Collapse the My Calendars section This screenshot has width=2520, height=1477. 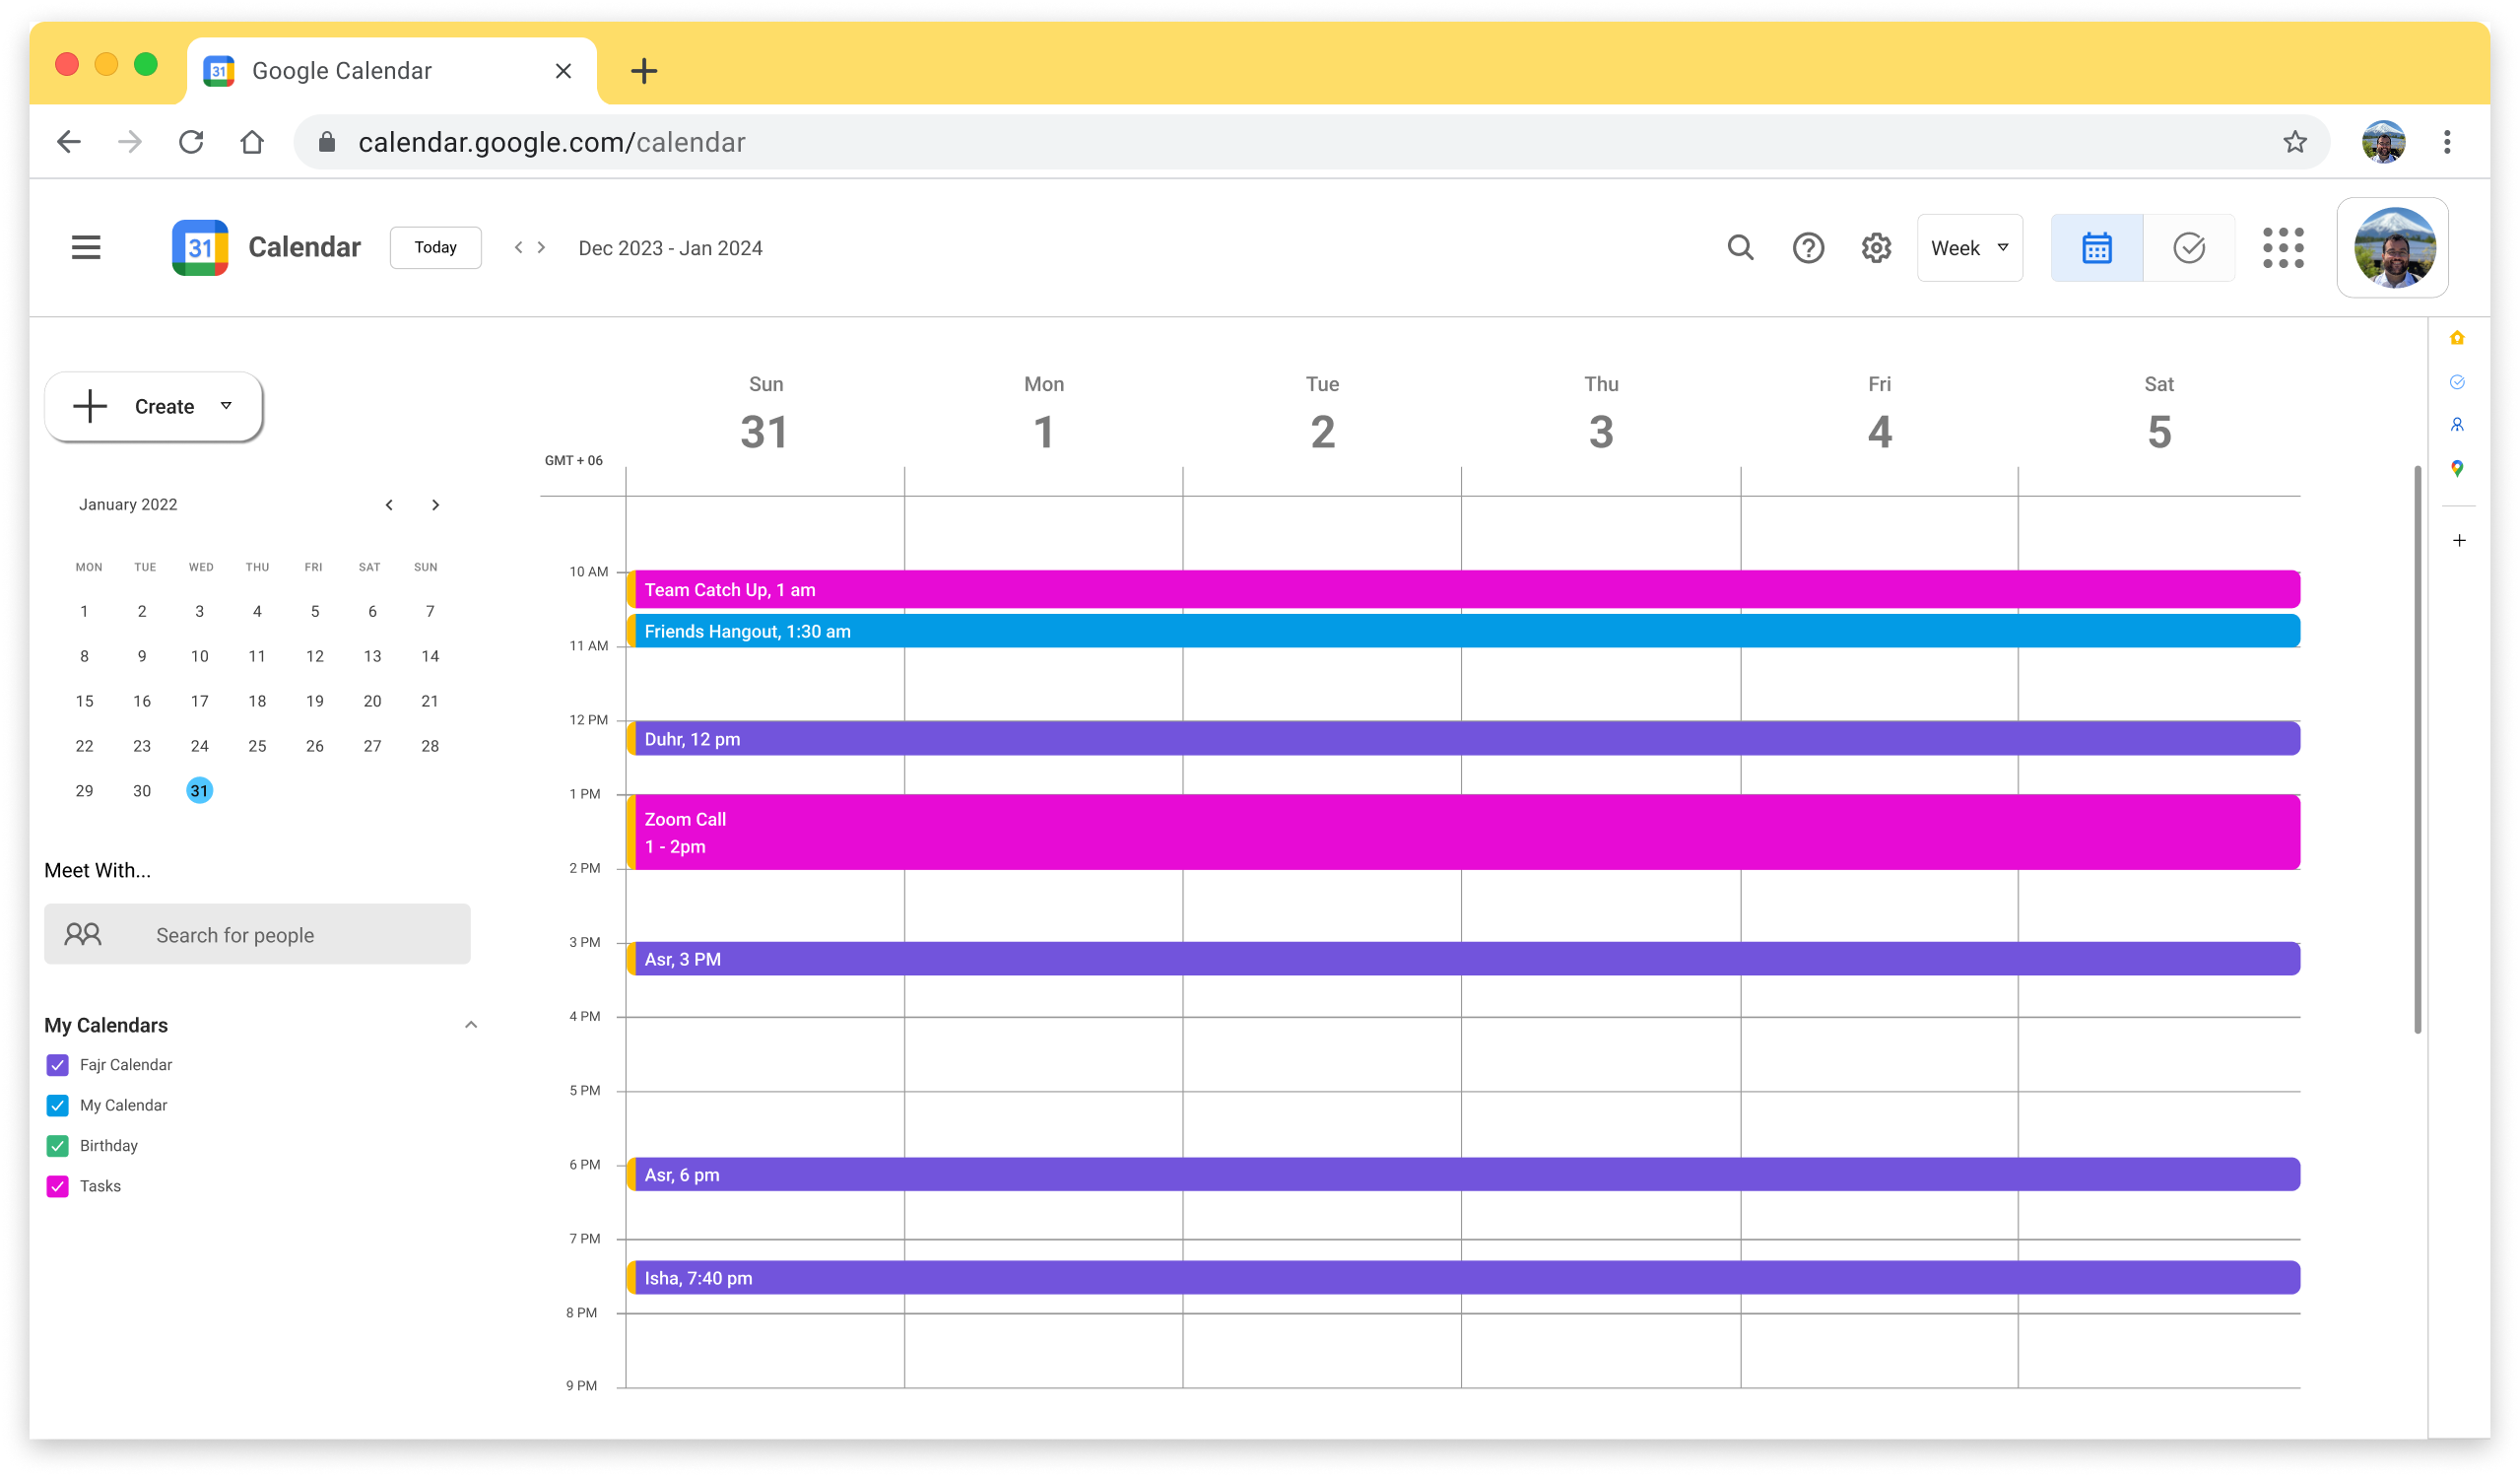point(471,1025)
